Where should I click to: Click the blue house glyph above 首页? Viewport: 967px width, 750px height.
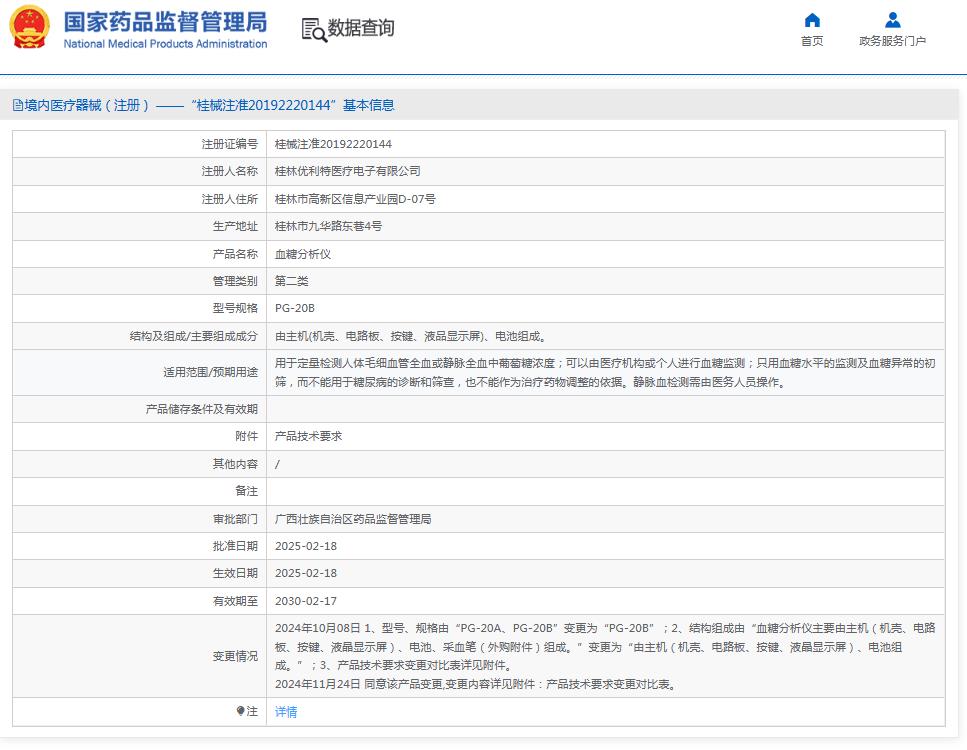pyautogui.click(x=812, y=18)
